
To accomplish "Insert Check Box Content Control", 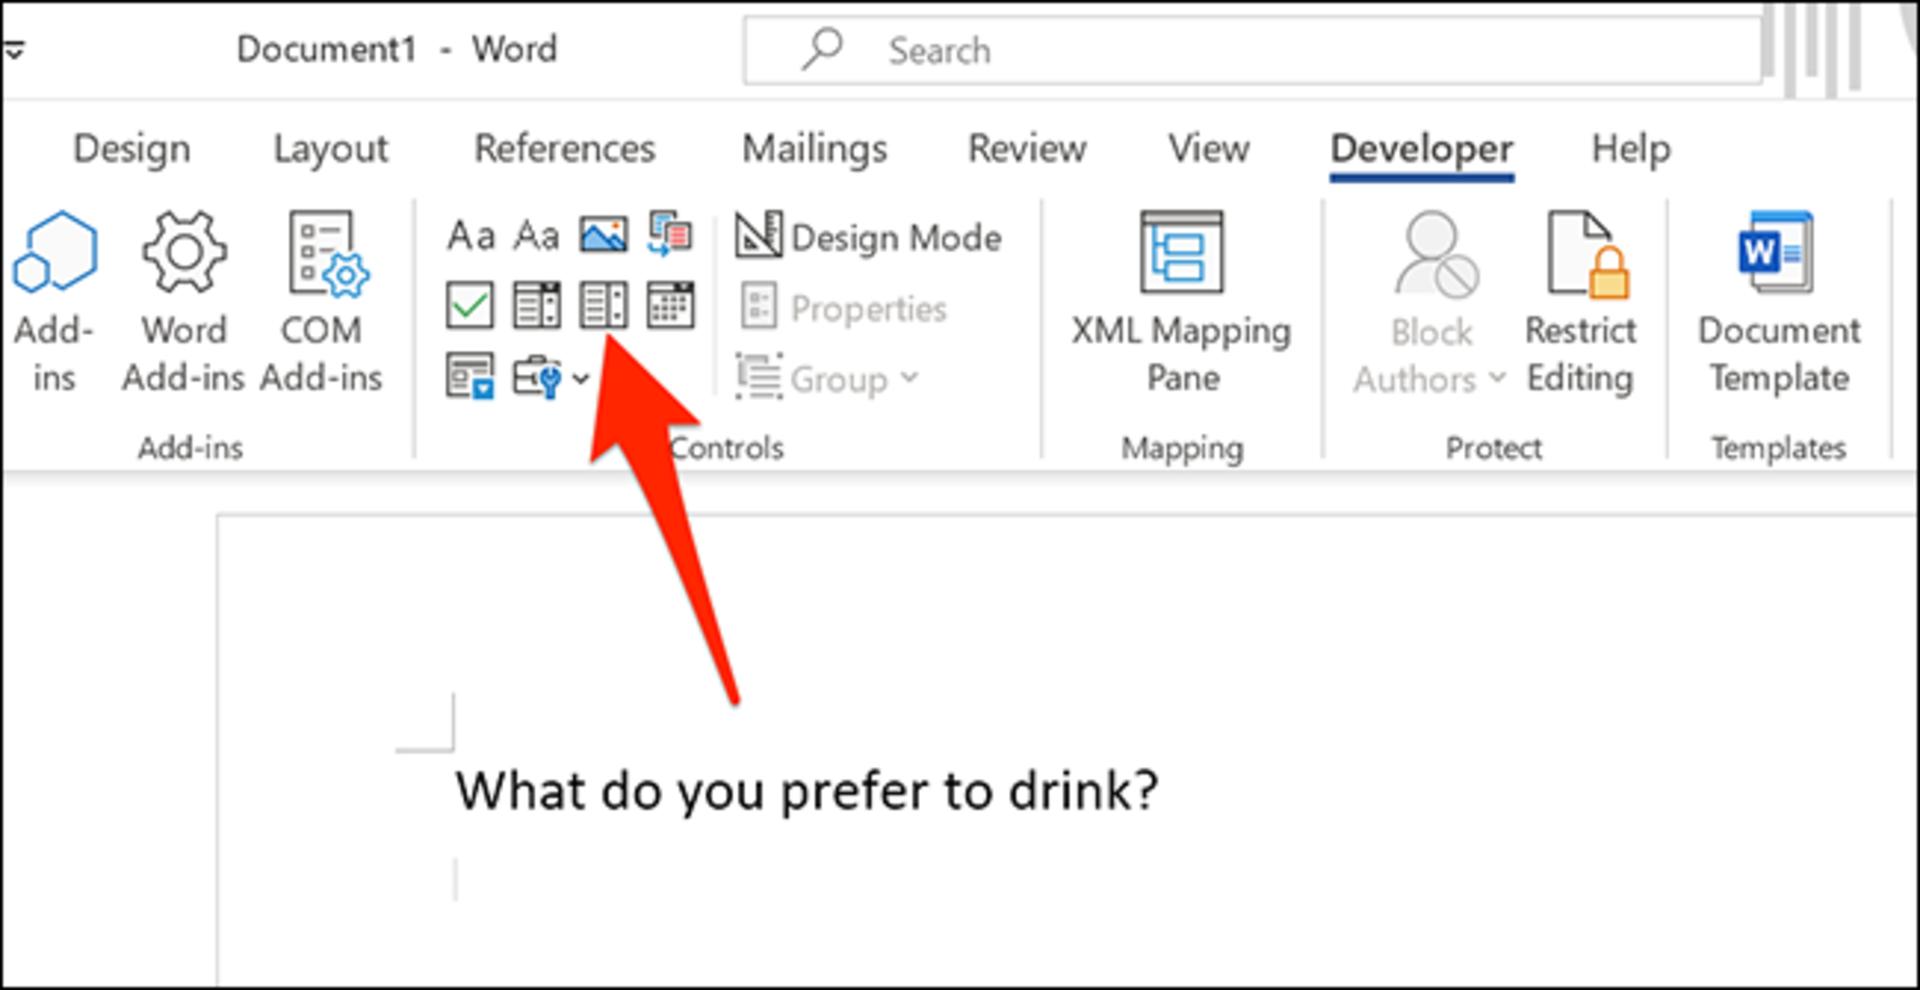I will (470, 305).
